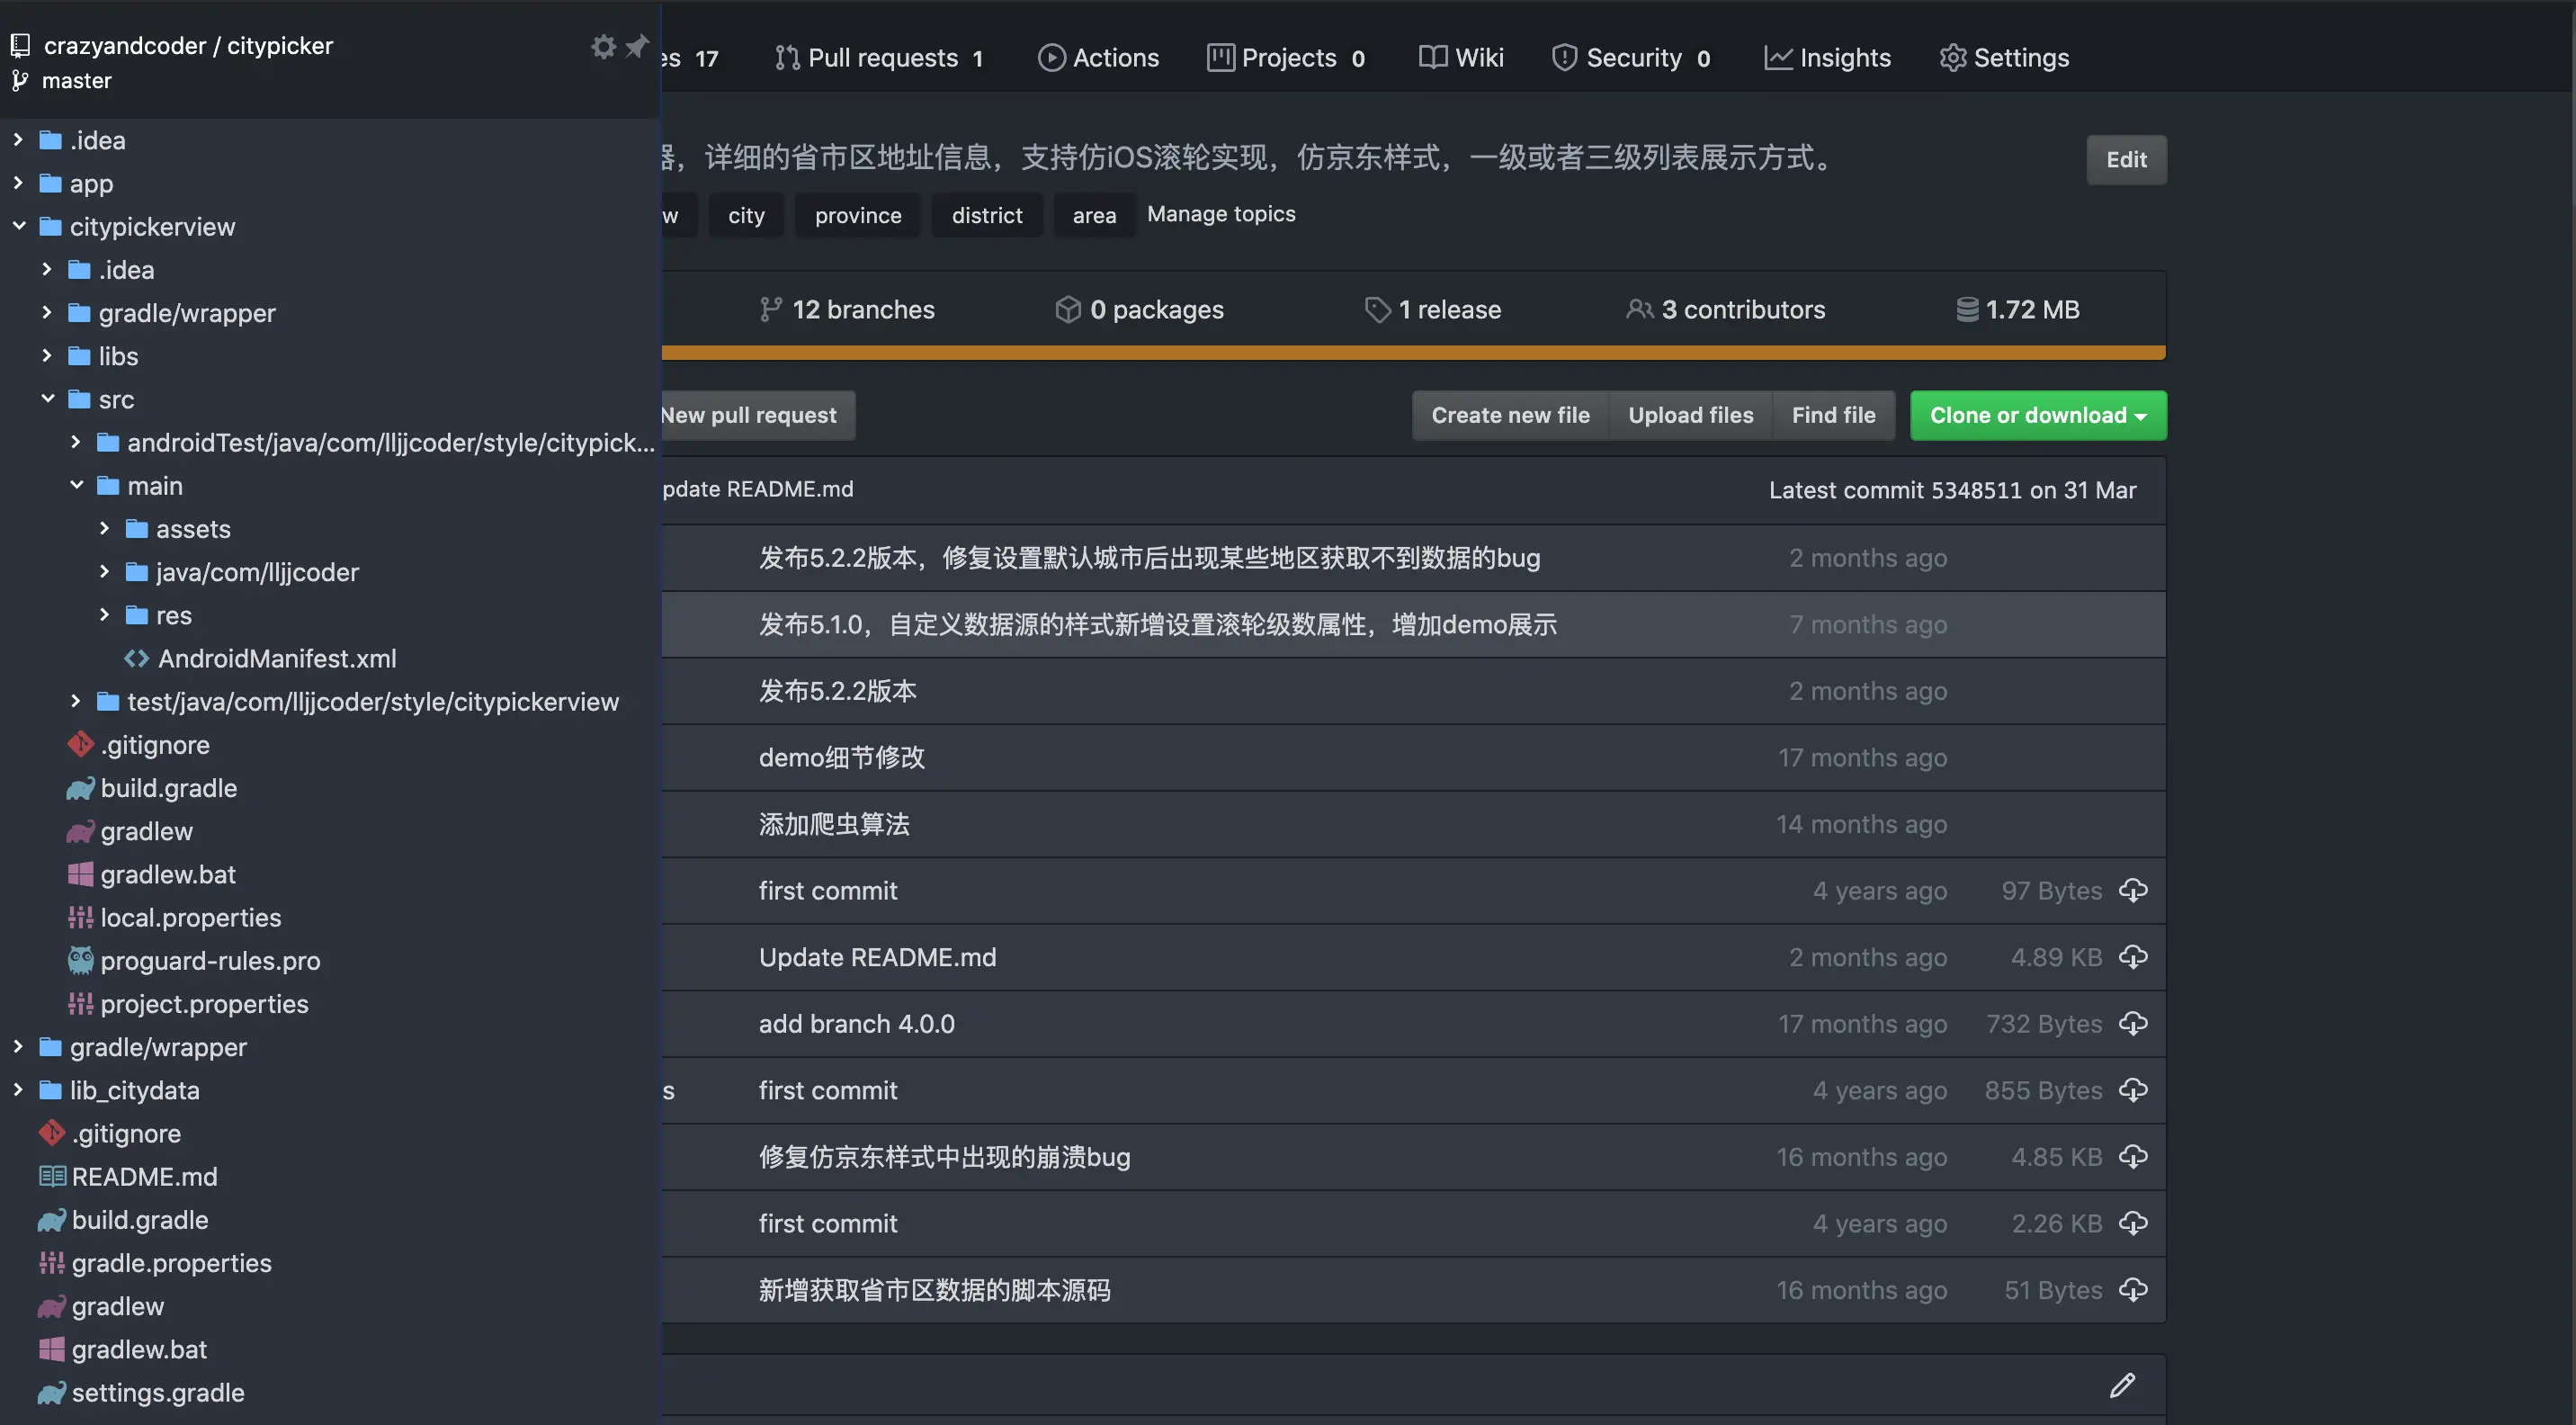Screen dimensions: 2576x1425
Task: Click the 1 release tag icon
Action: (1377, 310)
